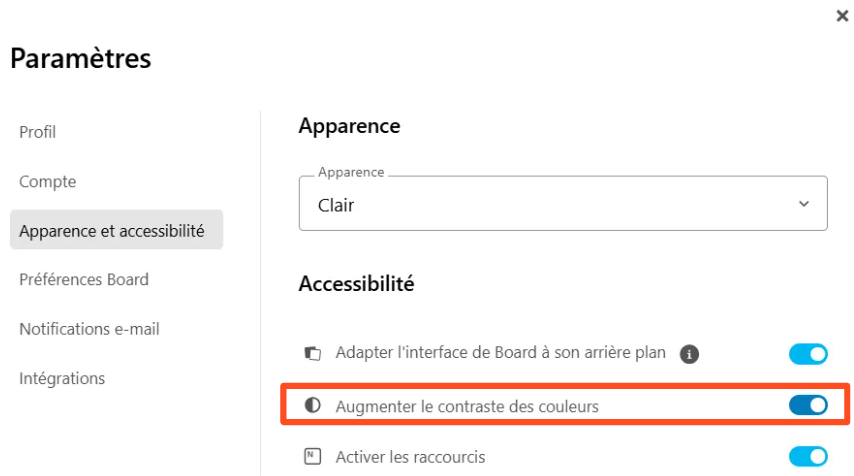
Task: Click the Activer les raccourcis keyboard icon
Action: tap(313, 457)
